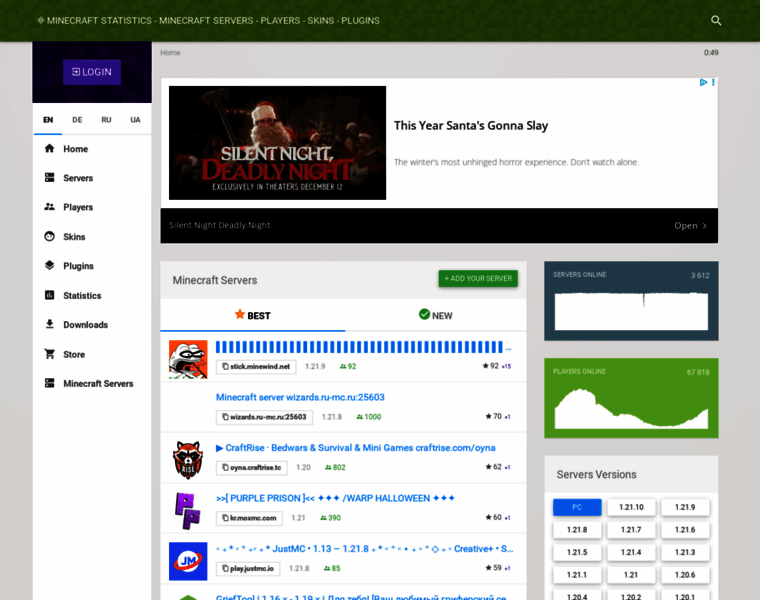Viewport: 760px width, 600px height.
Task: Click player count 1000 on wizards row
Action: tap(369, 417)
